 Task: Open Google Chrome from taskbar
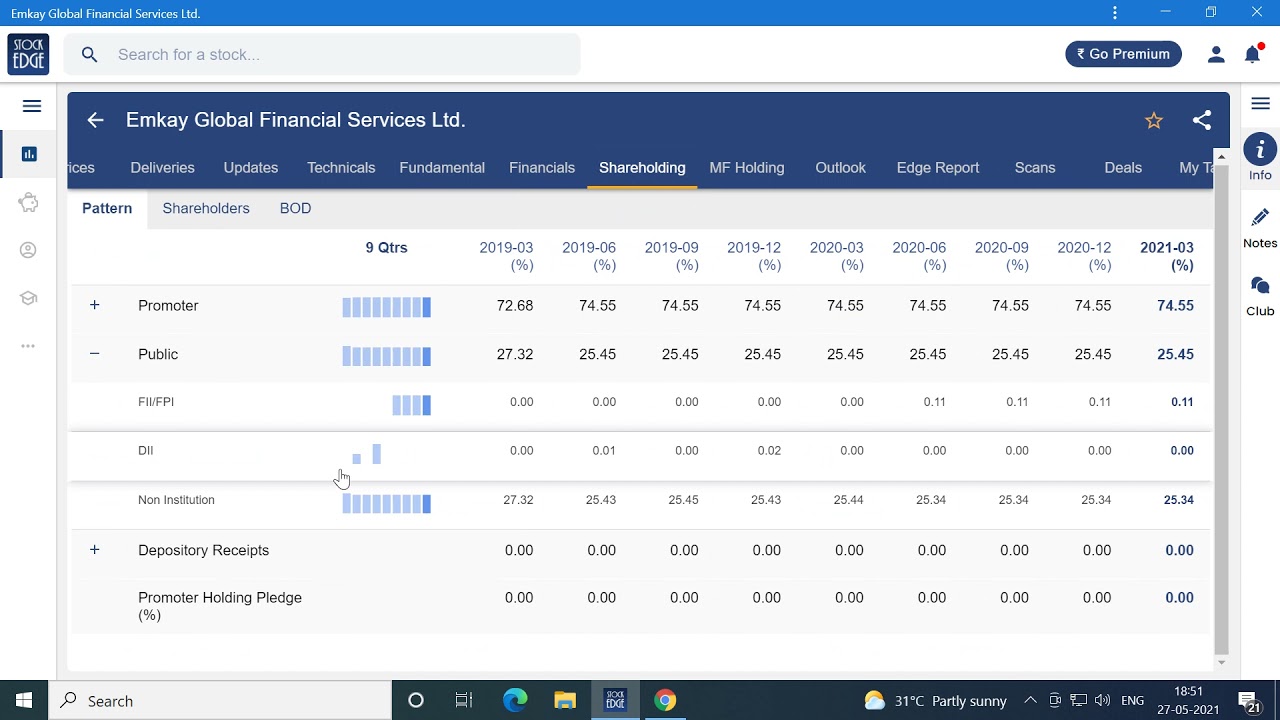click(x=665, y=701)
